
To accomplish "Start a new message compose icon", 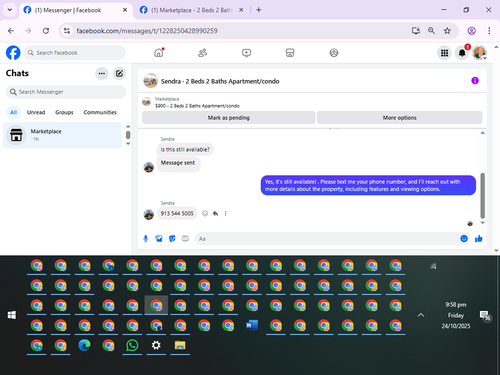I will point(119,73).
